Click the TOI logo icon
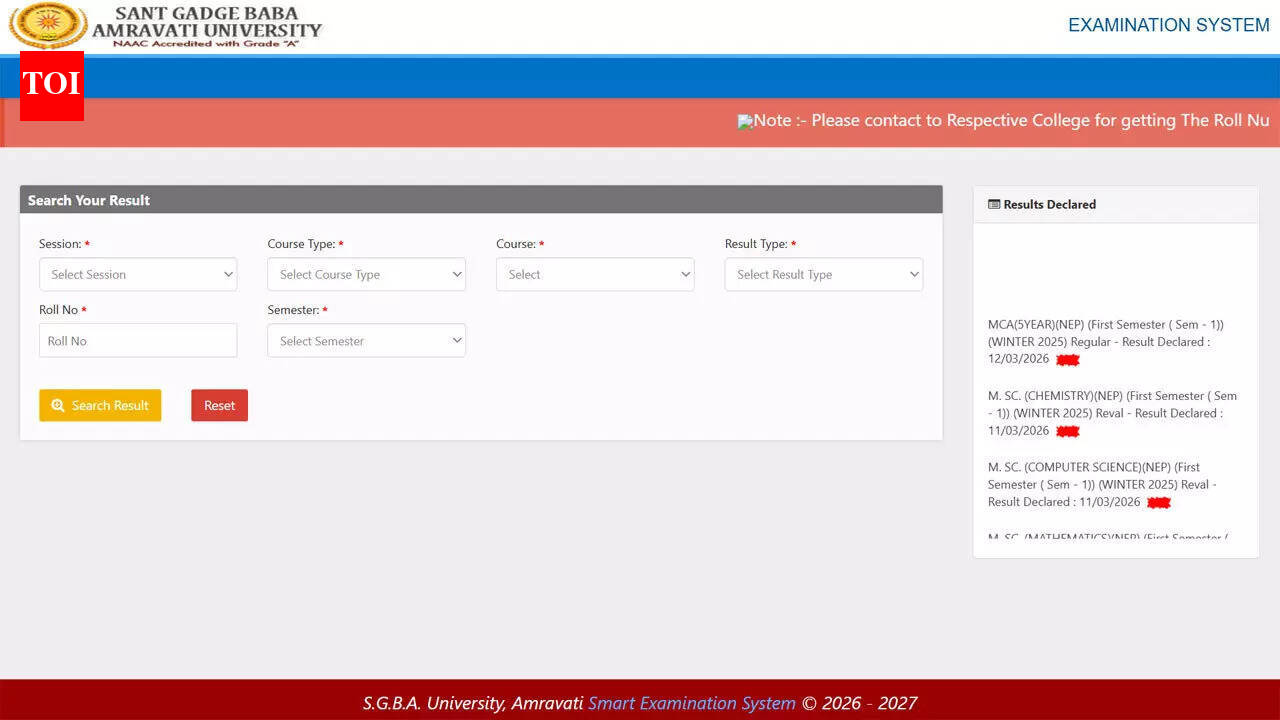This screenshot has width=1280, height=720. coord(51,86)
